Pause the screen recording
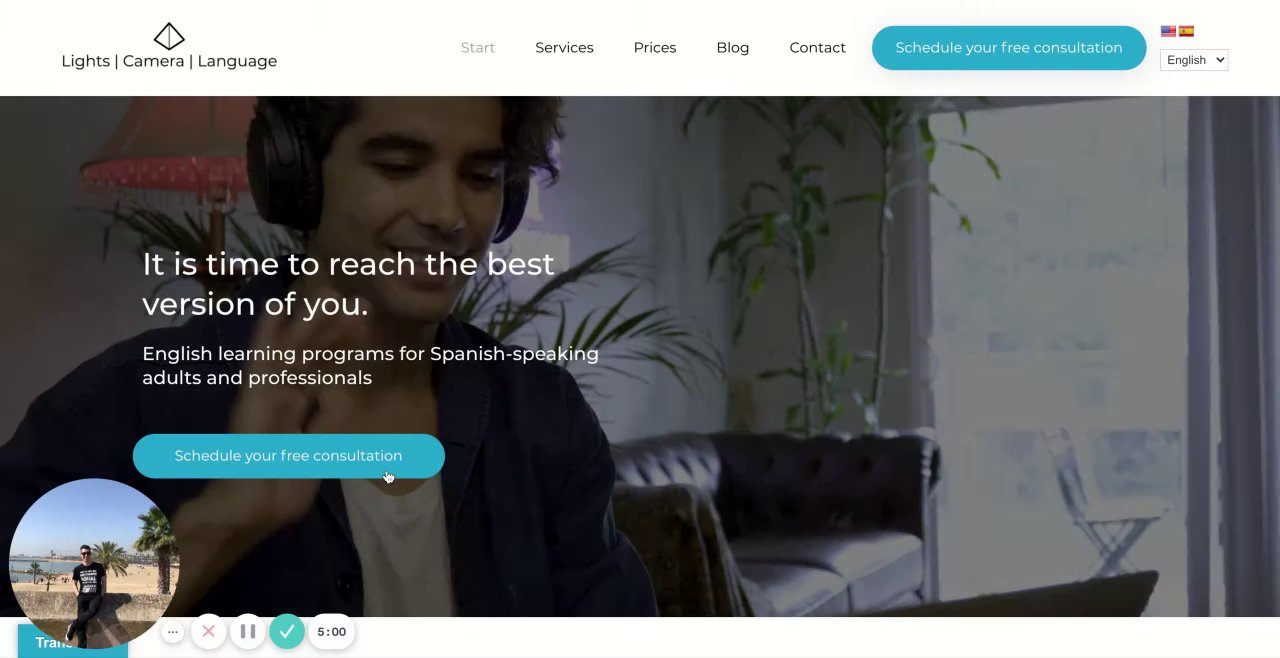1280x658 pixels. pos(248,632)
